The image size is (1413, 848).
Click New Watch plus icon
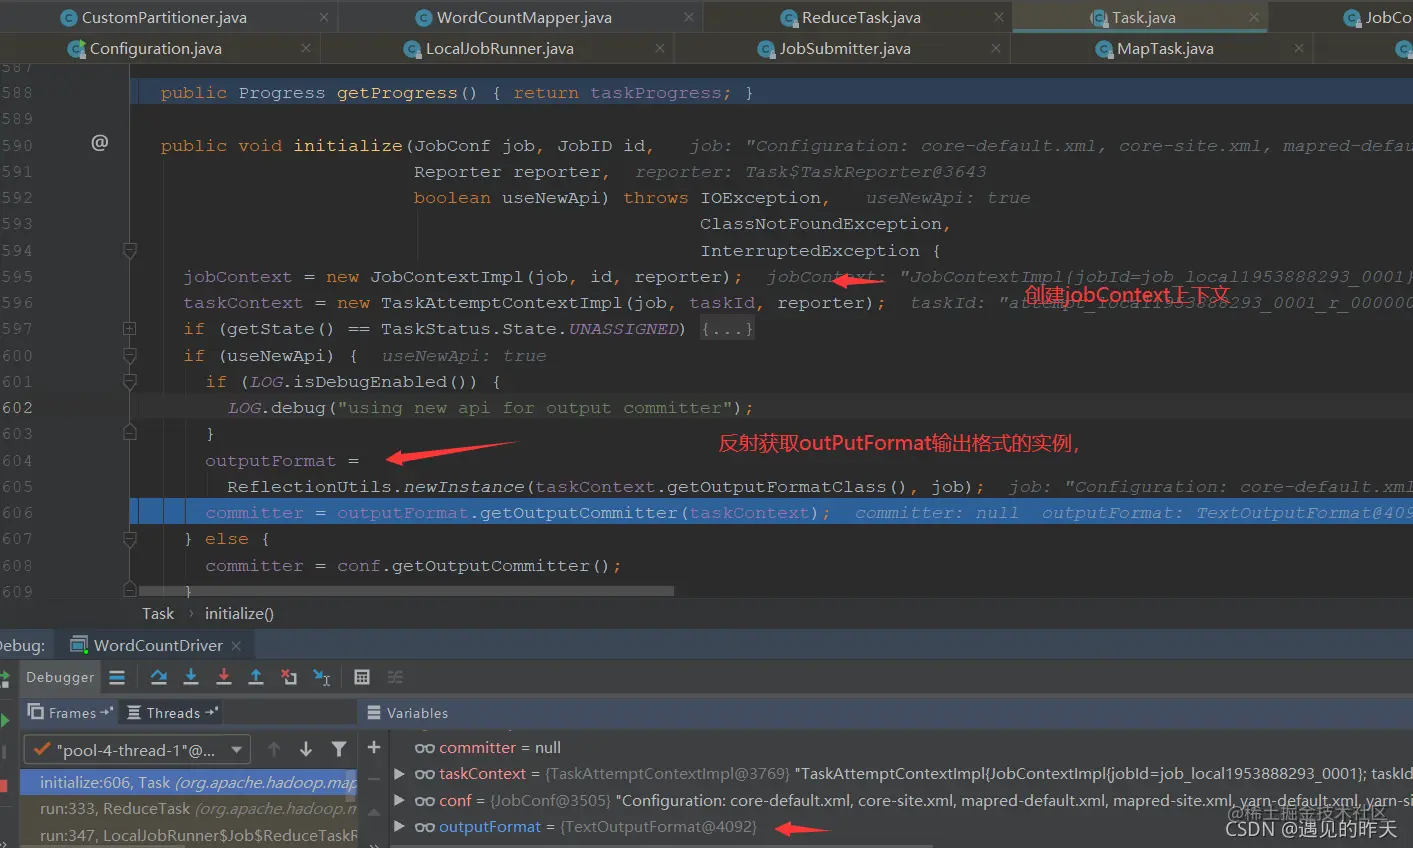[x=374, y=747]
